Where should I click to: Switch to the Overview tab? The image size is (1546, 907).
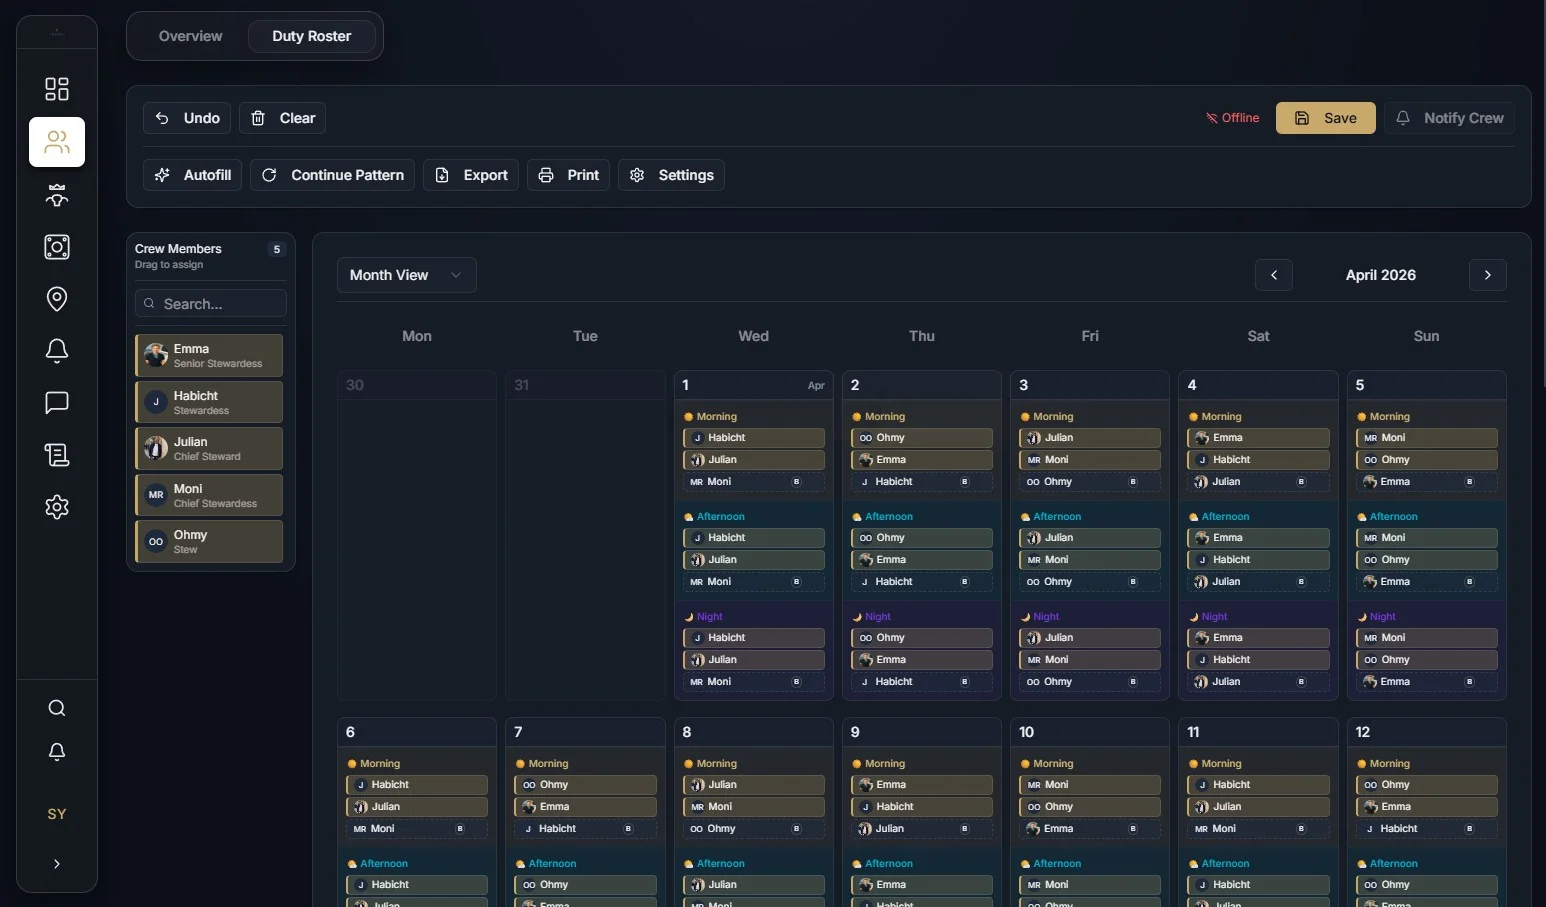pyautogui.click(x=190, y=35)
